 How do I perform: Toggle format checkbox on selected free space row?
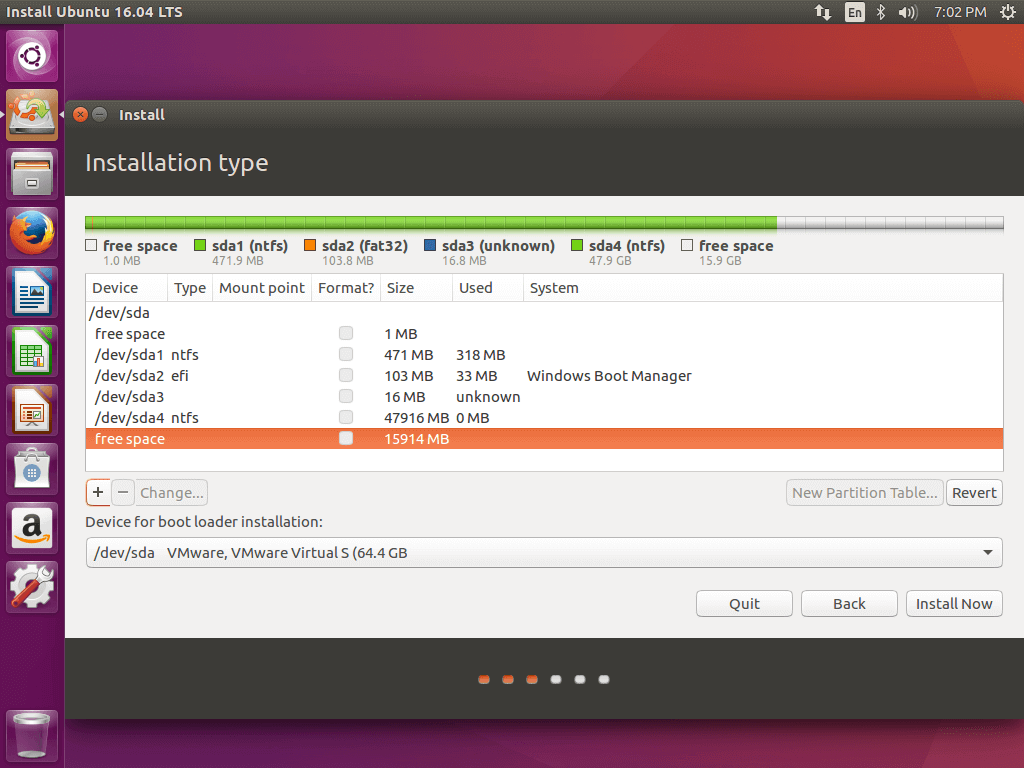pyautogui.click(x=346, y=439)
